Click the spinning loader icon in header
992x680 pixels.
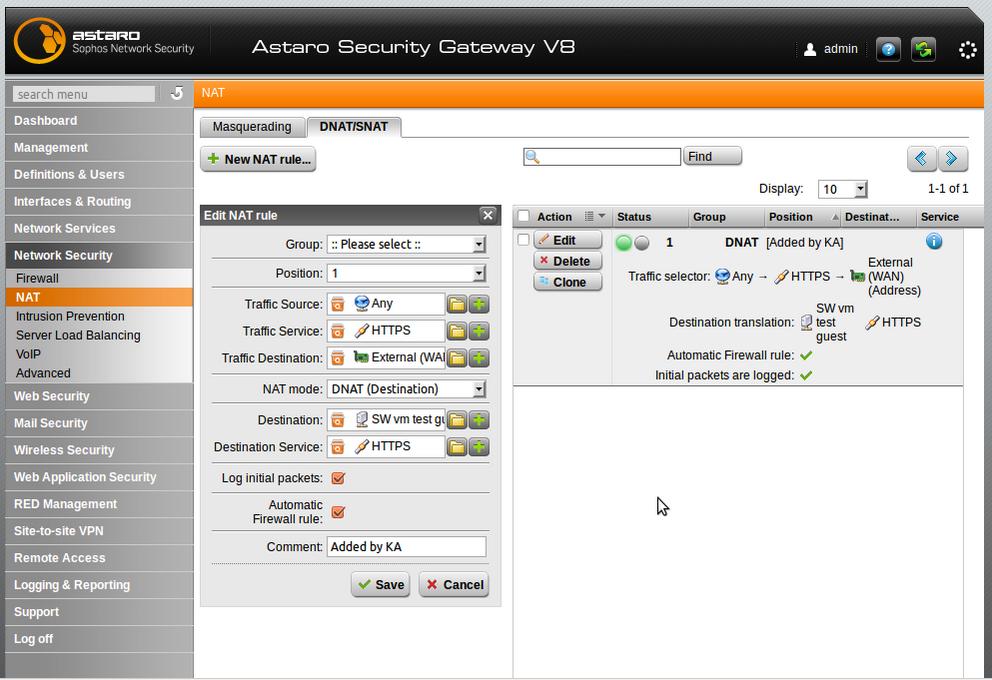tap(968, 50)
